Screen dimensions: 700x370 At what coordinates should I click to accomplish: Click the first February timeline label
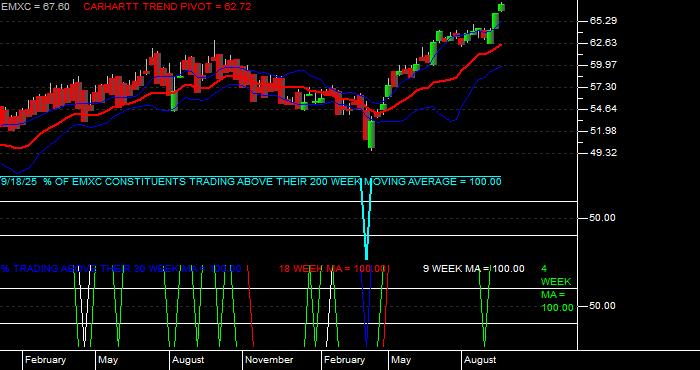[46, 360]
